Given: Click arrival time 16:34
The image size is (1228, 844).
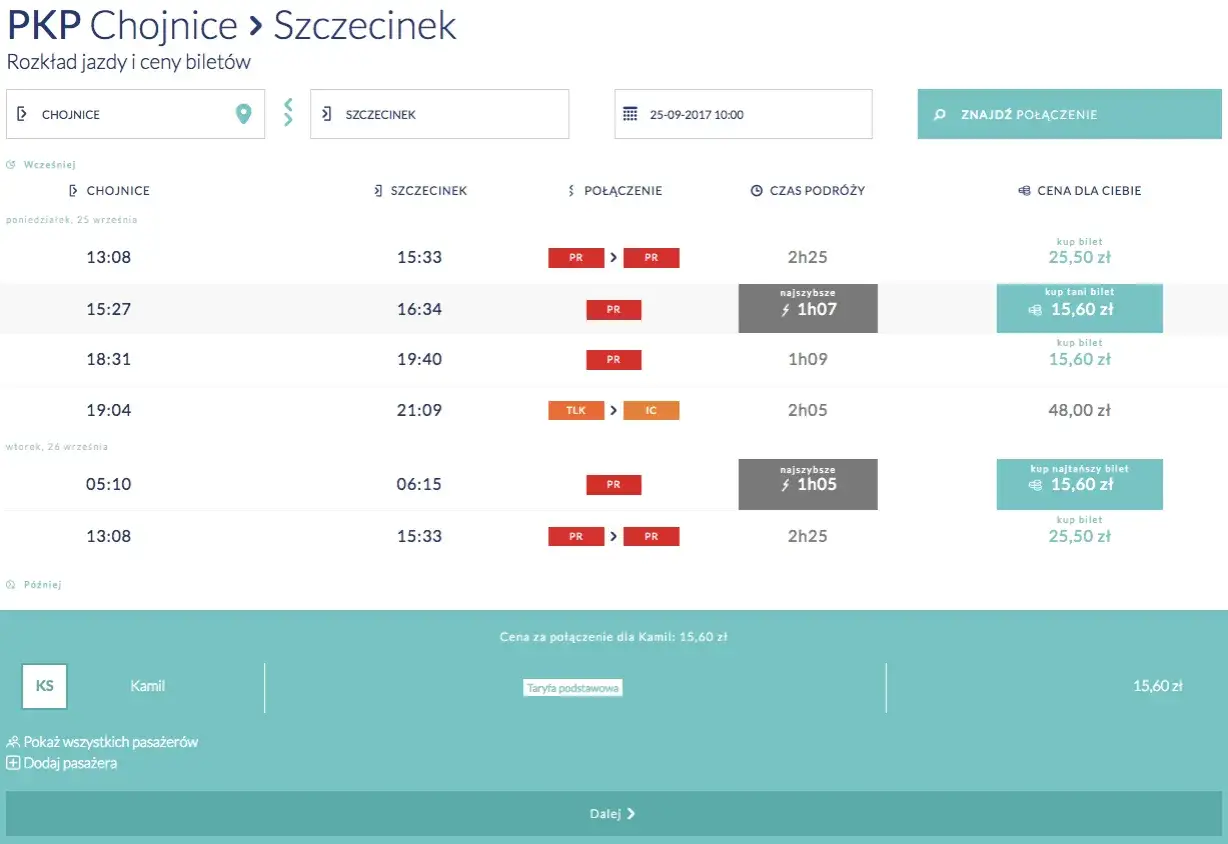Looking at the screenshot, I should [419, 310].
